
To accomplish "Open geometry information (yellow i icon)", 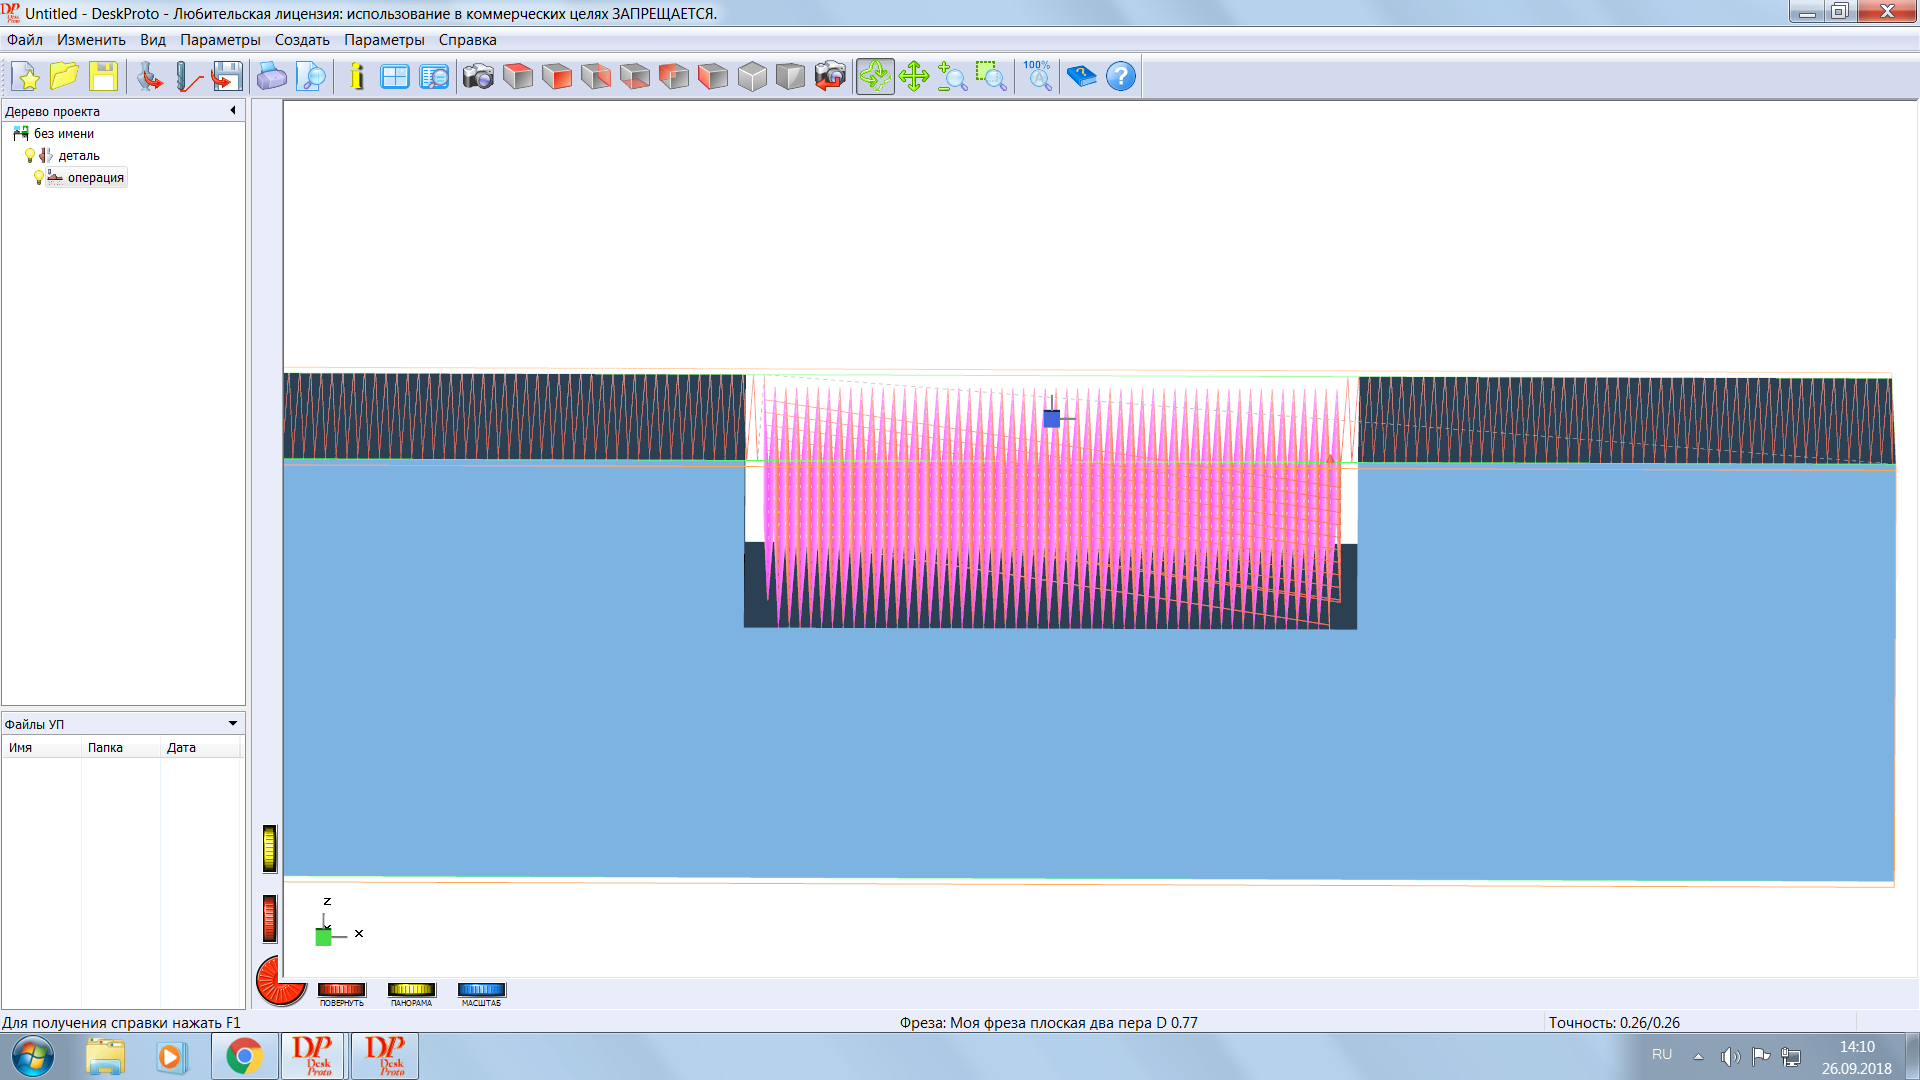I will [x=357, y=77].
